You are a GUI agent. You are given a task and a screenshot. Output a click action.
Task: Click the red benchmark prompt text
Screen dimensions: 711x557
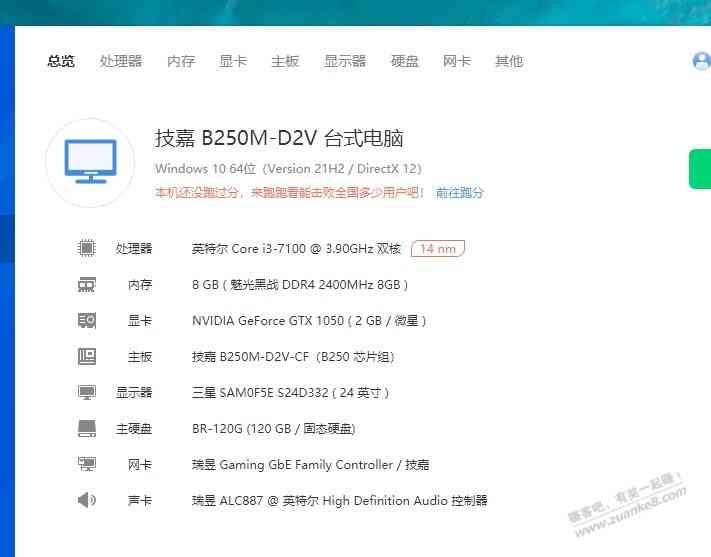pos(290,193)
